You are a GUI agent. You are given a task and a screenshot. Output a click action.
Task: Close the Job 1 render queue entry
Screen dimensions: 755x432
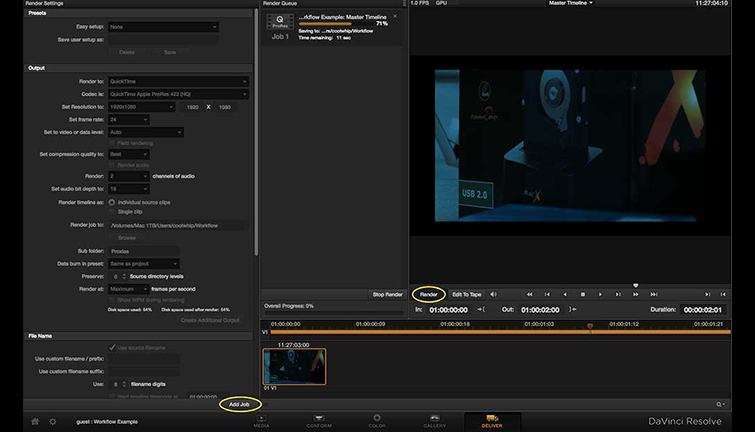click(x=394, y=16)
